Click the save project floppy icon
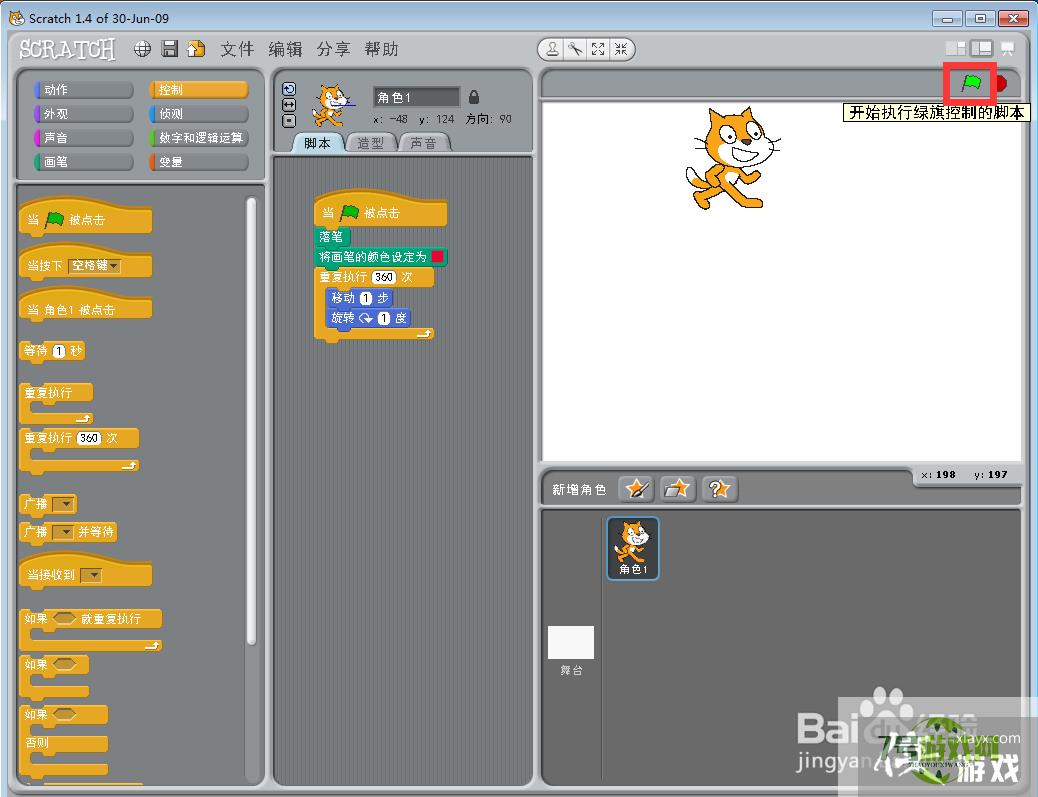 (170, 48)
